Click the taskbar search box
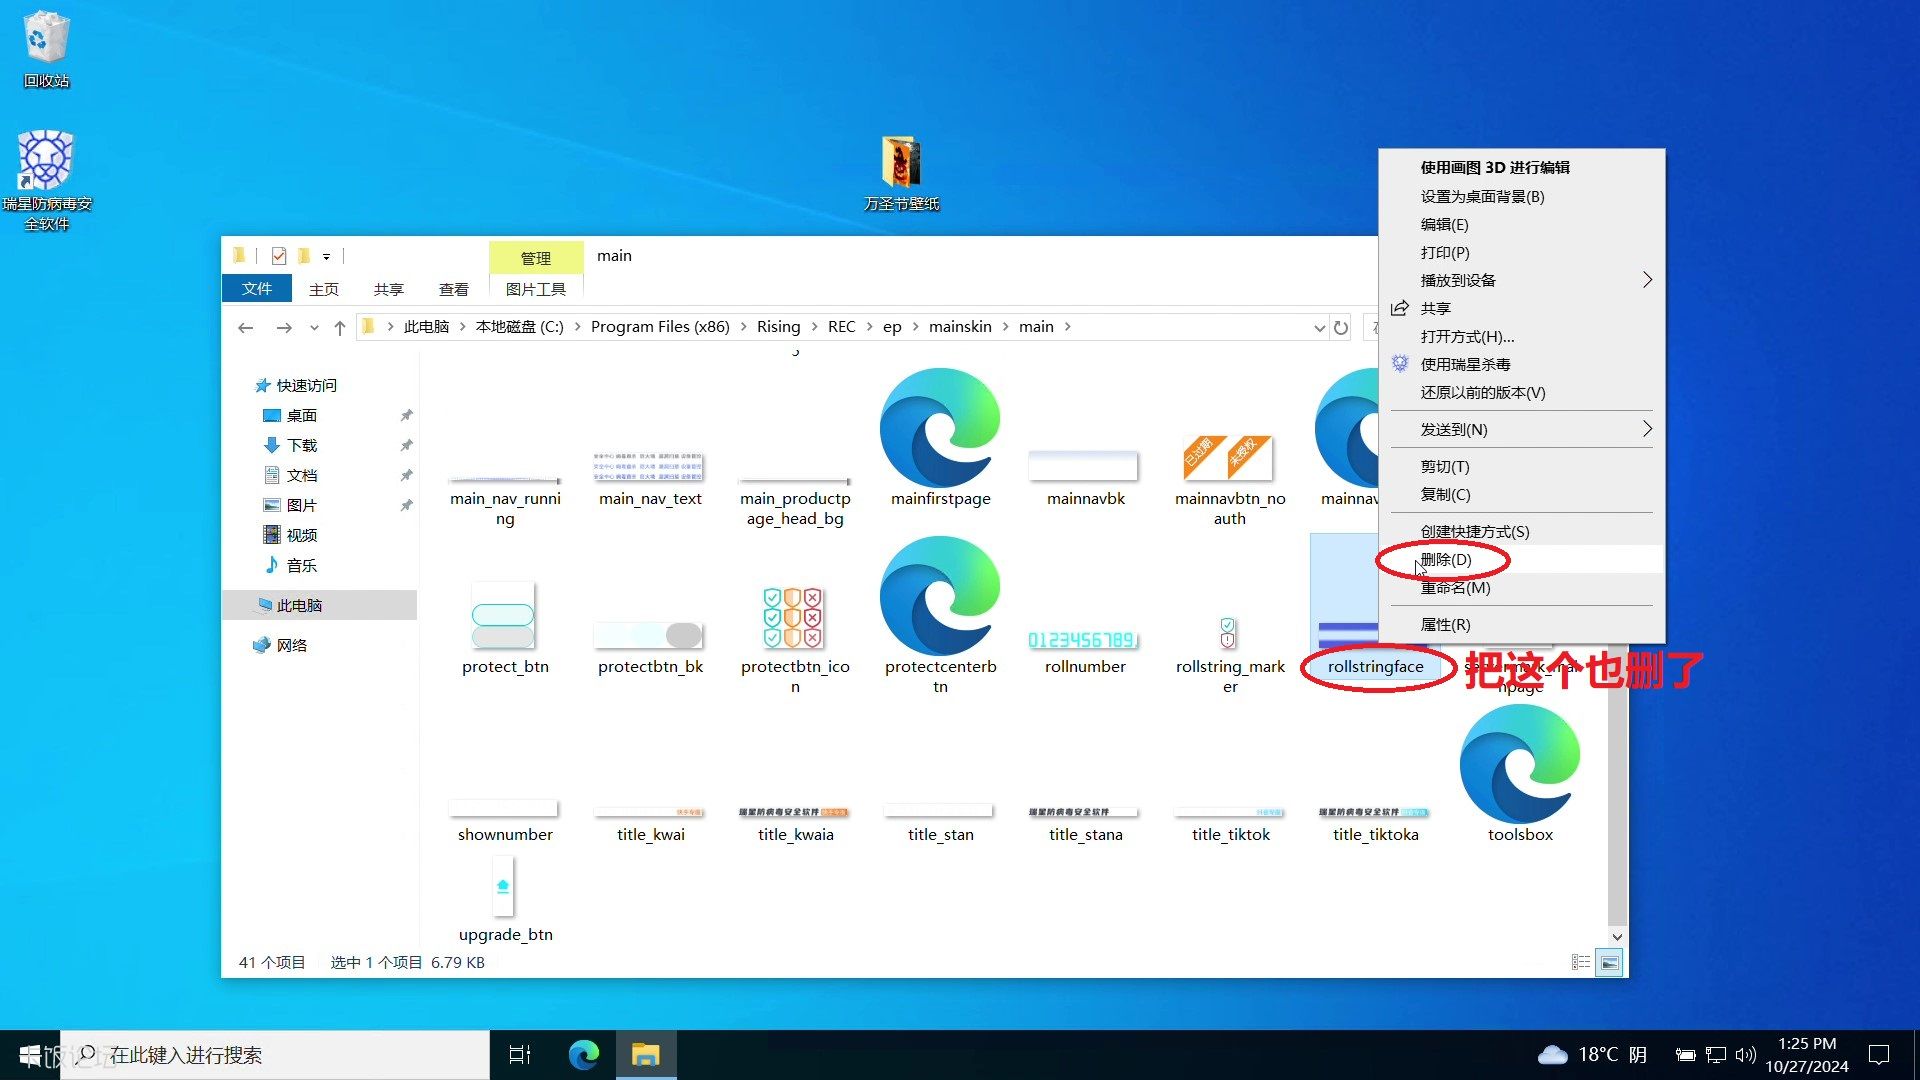Viewport: 1920px width, 1080px height. point(275,1055)
